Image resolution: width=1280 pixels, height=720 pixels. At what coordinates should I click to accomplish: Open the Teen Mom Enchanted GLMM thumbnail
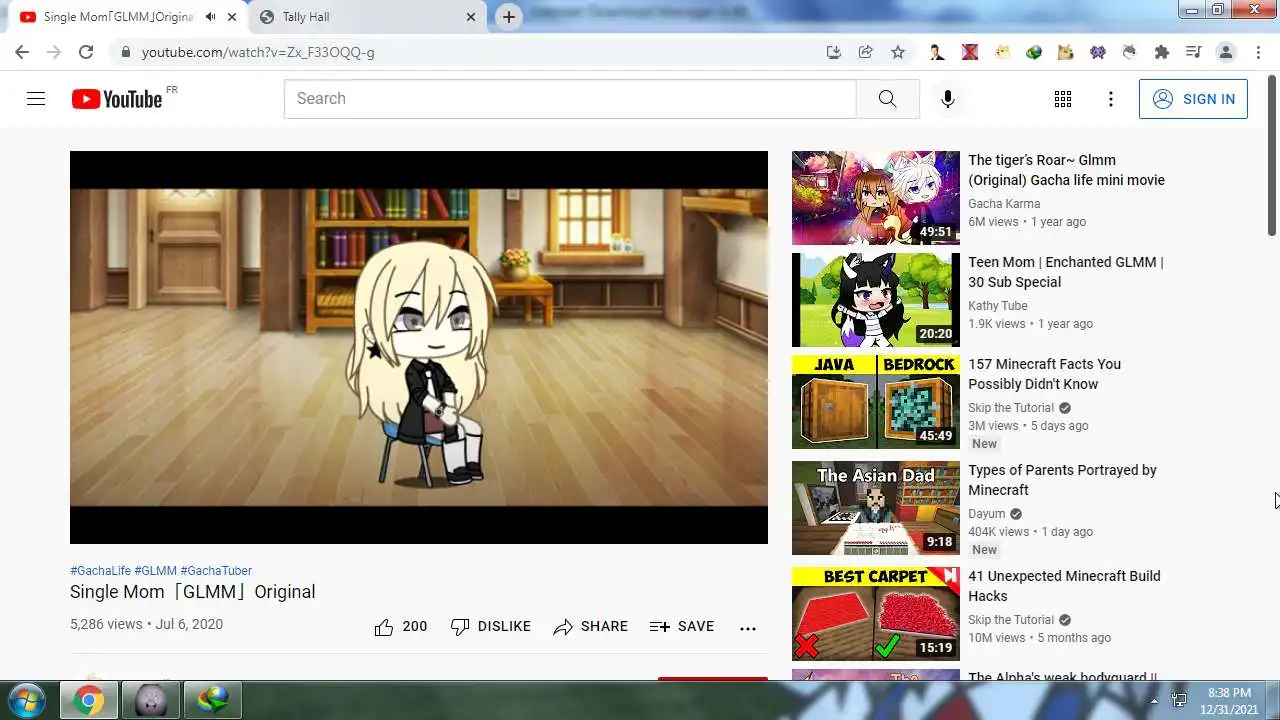876,300
